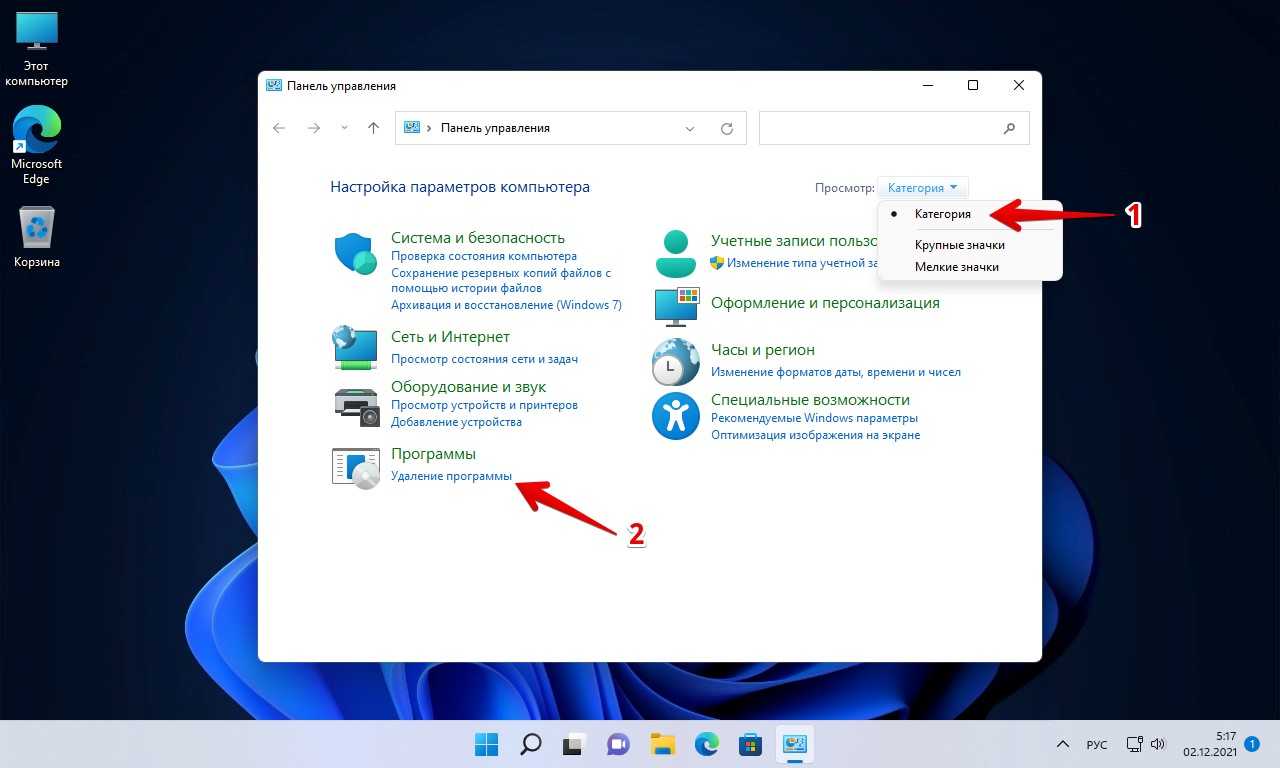
Task: Open Microsoft Store from the taskbar
Action: [750, 744]
